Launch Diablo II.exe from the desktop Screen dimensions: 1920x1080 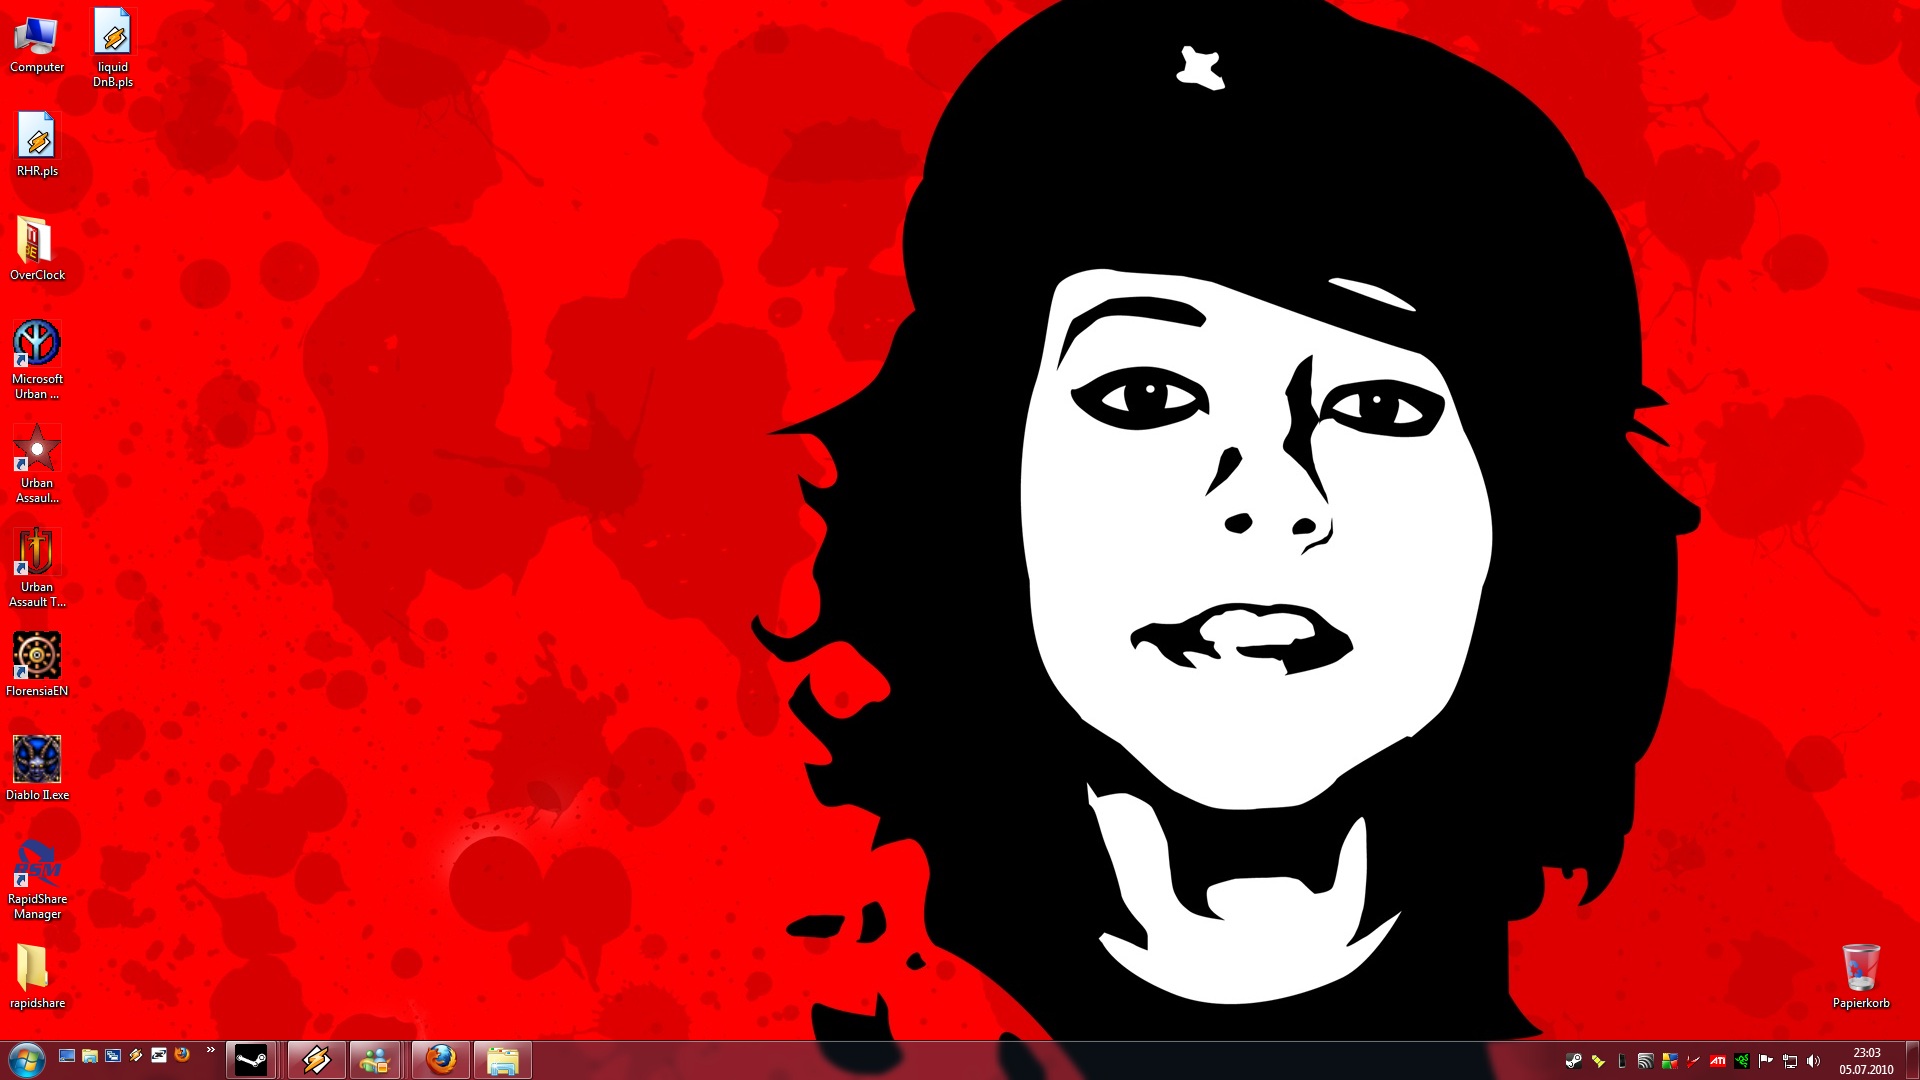[37, 769]
